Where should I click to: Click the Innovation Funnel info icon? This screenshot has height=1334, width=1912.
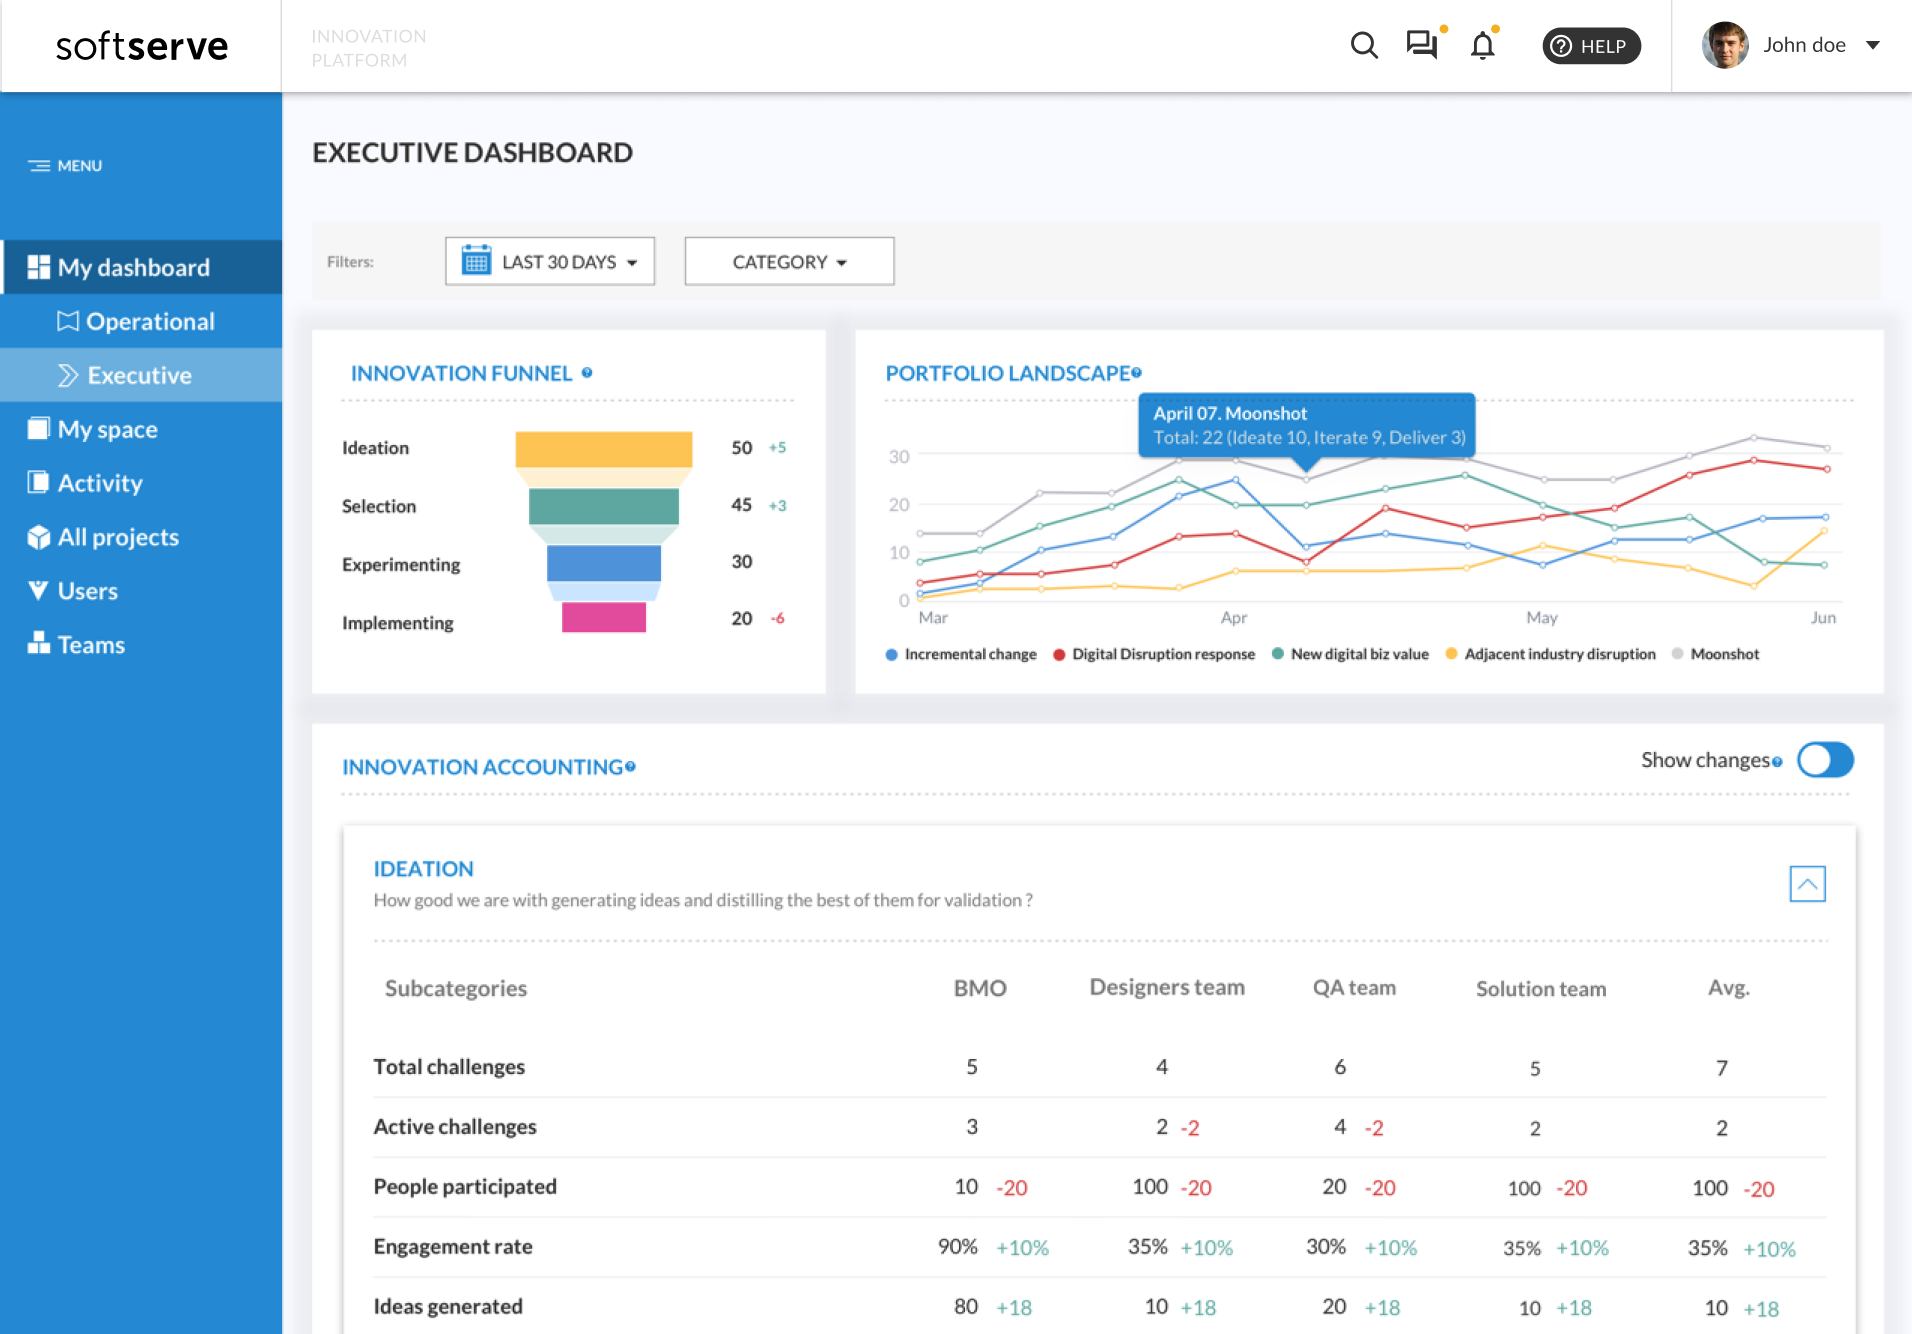coord(587,373)
